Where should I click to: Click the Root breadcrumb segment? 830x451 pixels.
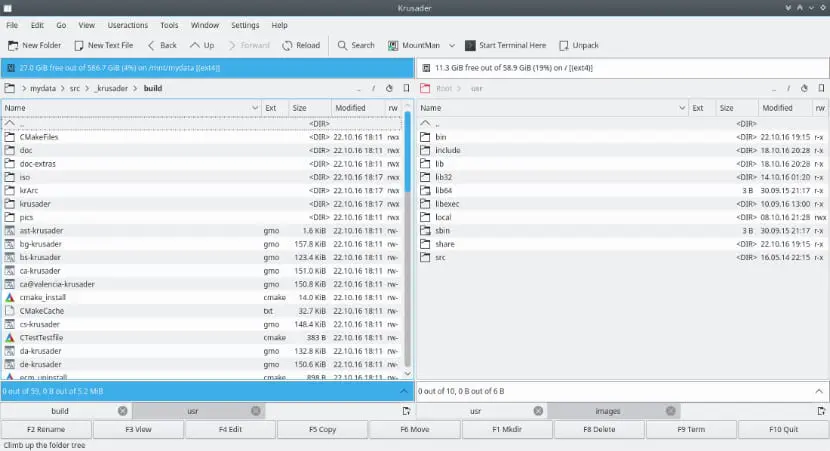click(444, 88)
